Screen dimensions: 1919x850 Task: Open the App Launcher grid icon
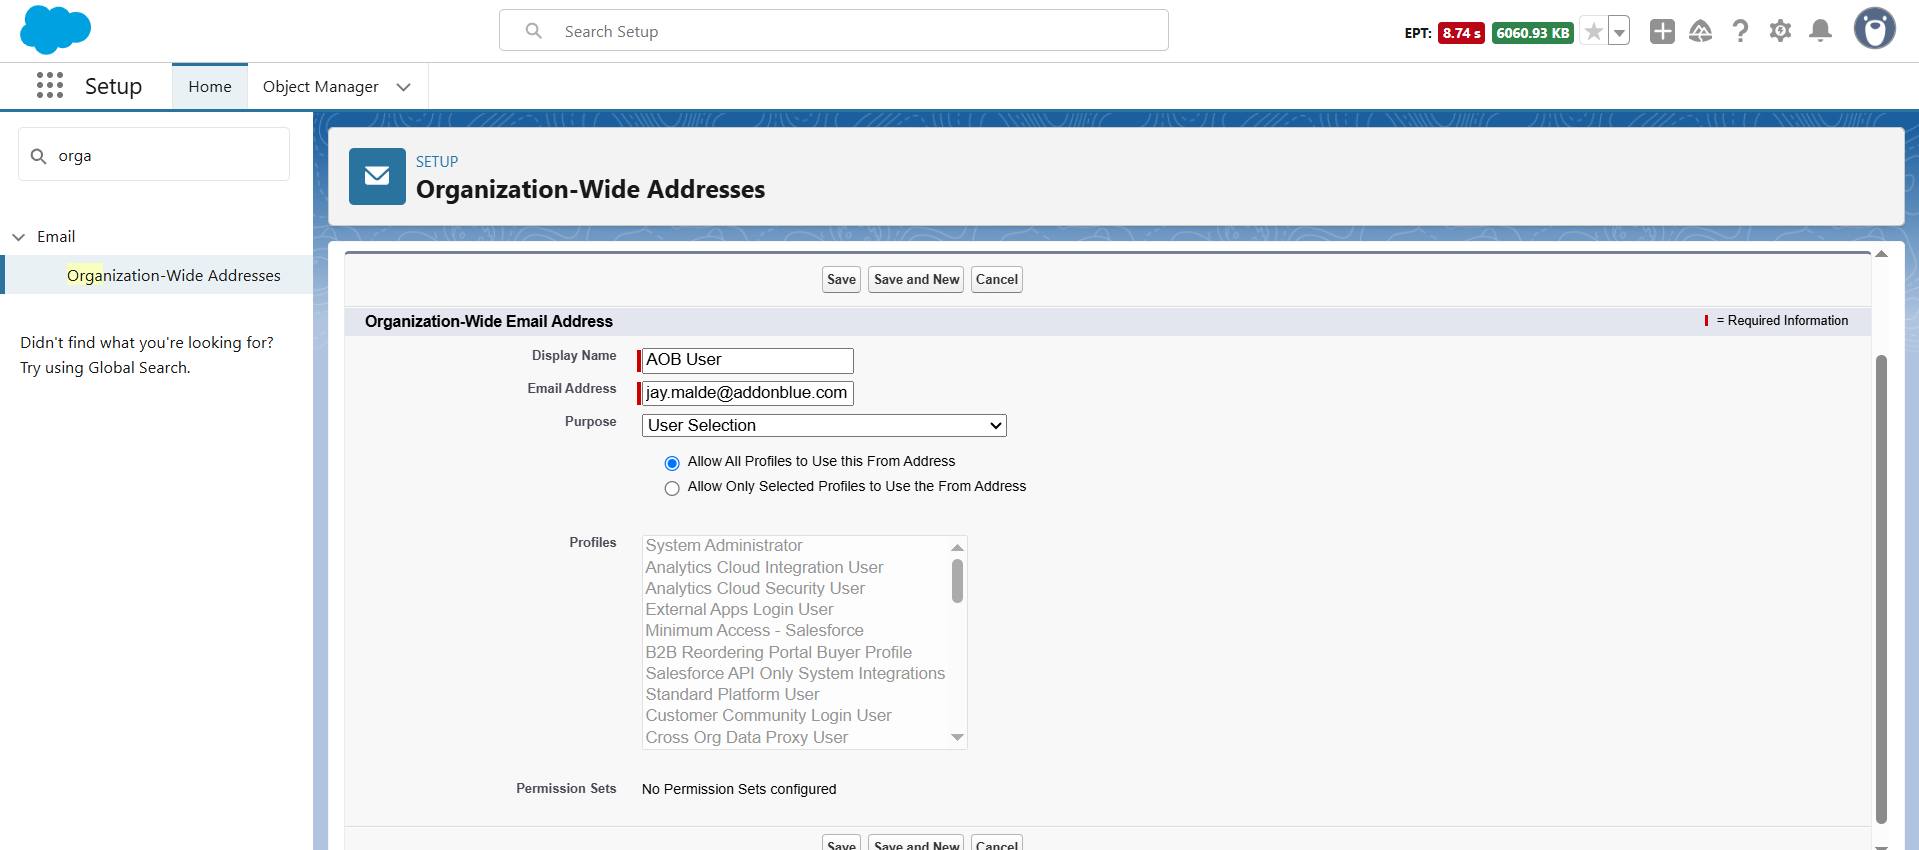pos(50,85)
